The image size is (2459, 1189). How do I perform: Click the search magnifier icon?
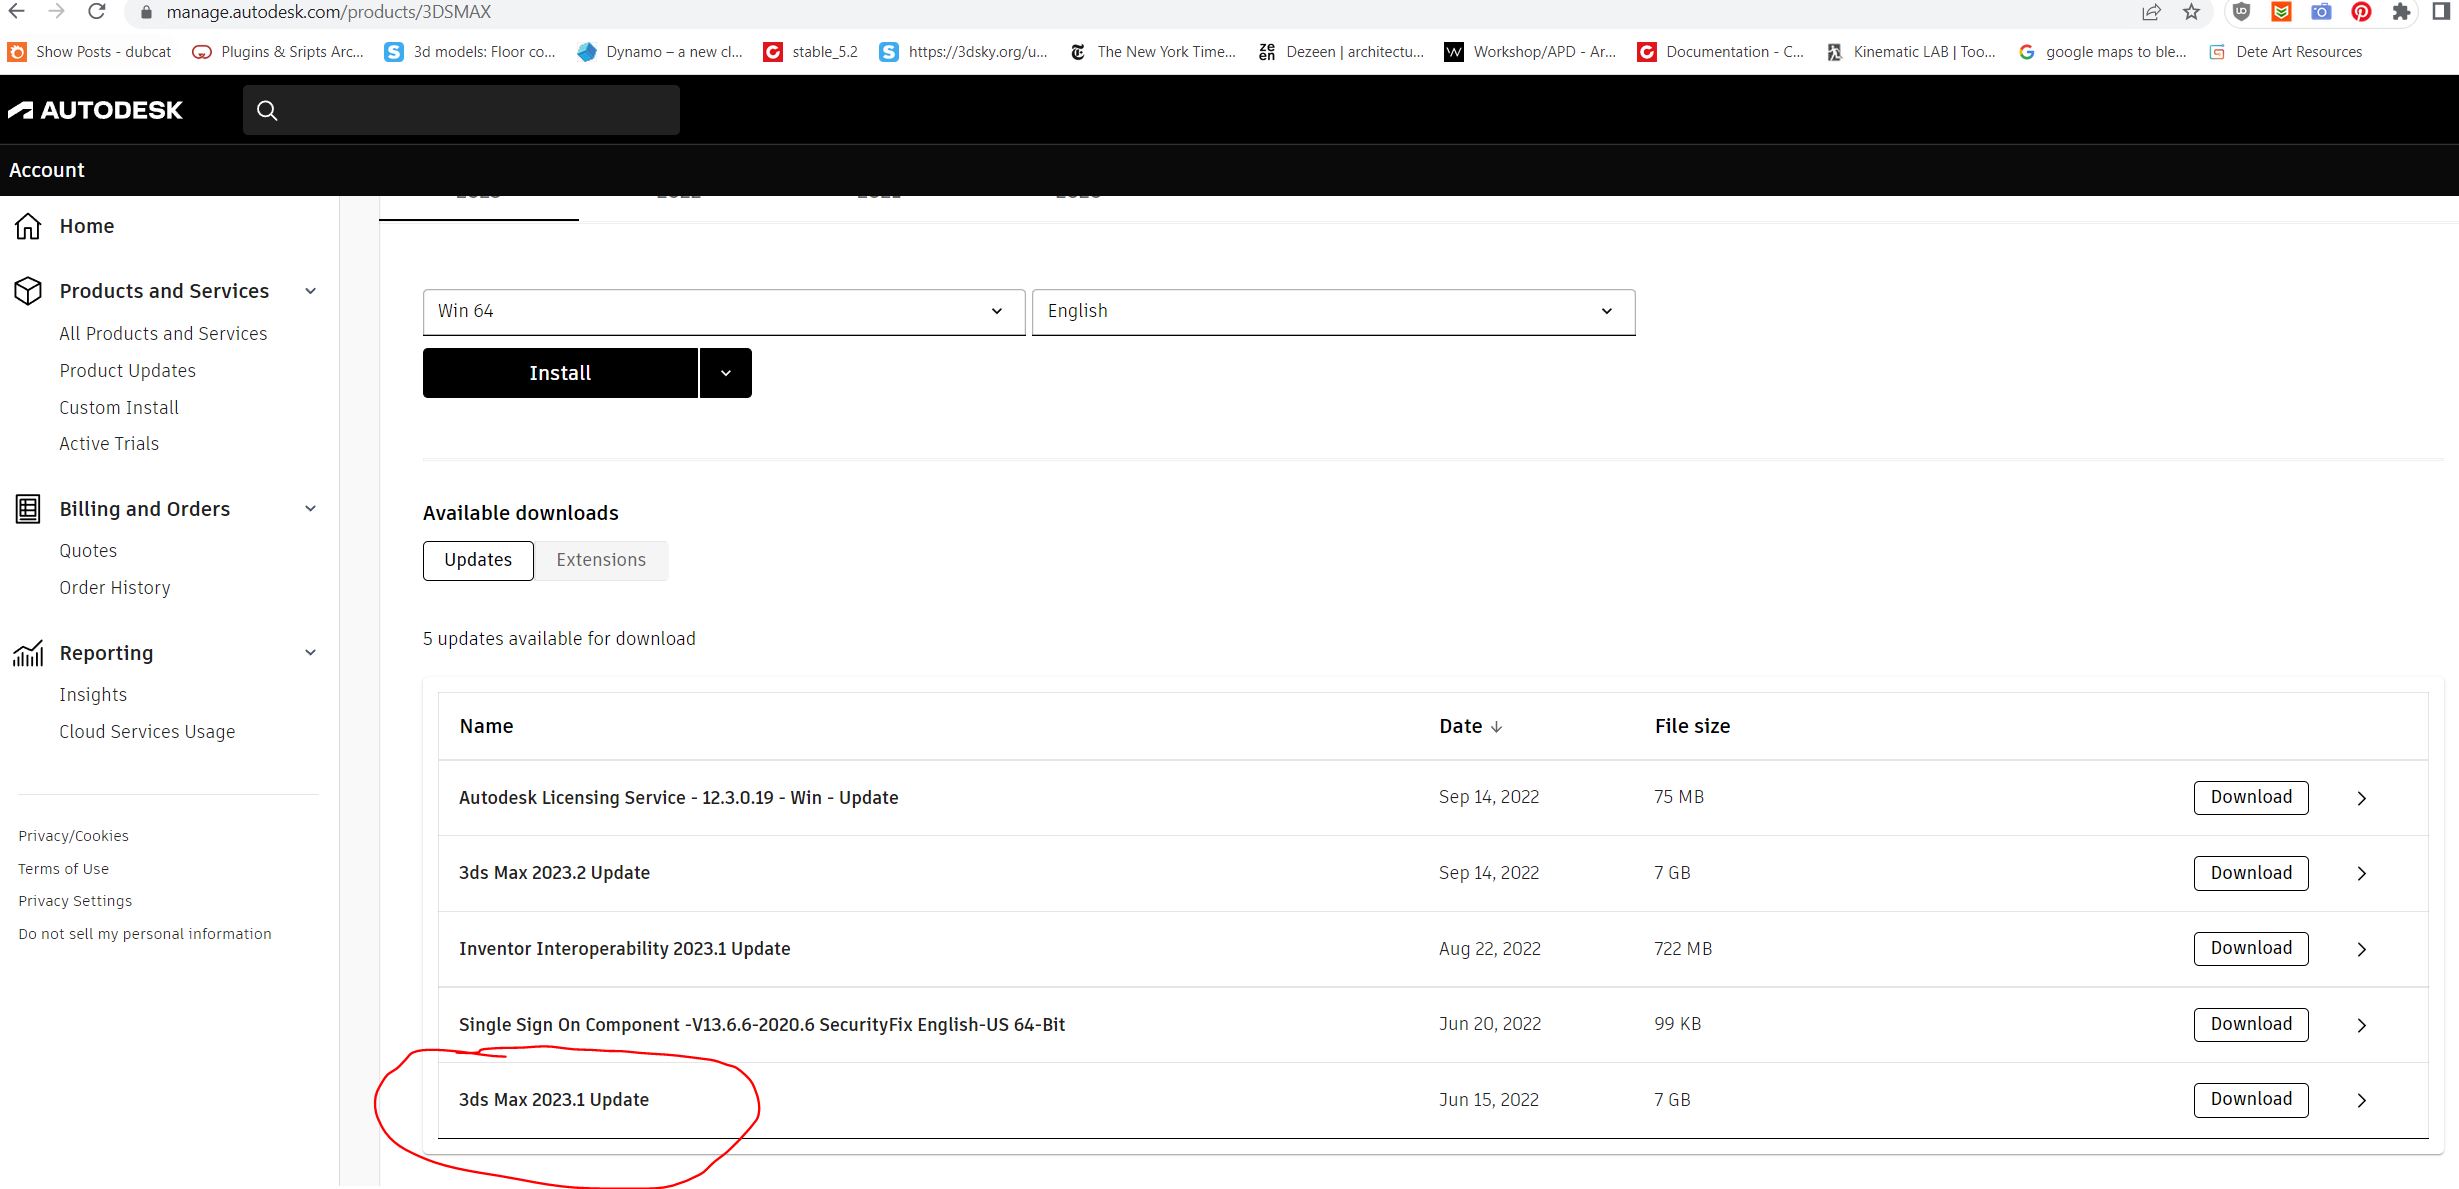pos(267,110)
